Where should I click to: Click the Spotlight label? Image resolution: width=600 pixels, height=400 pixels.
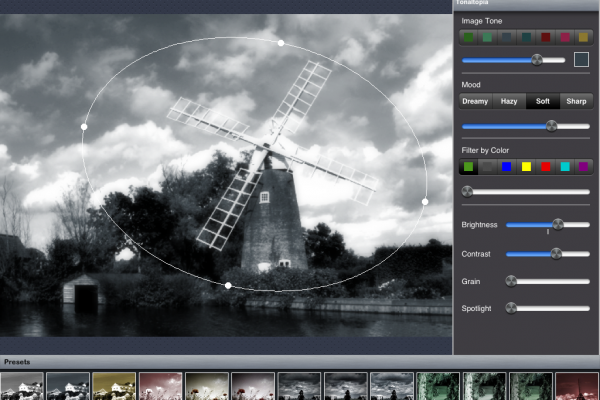476,309
